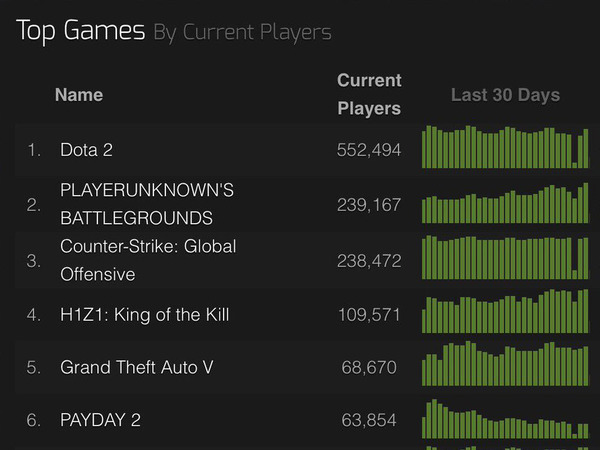Image resolution: width=600 pixels, height=450 pixels.
Task: Click Grand Theft Auto V's bar chart
Action: point(505,364)
